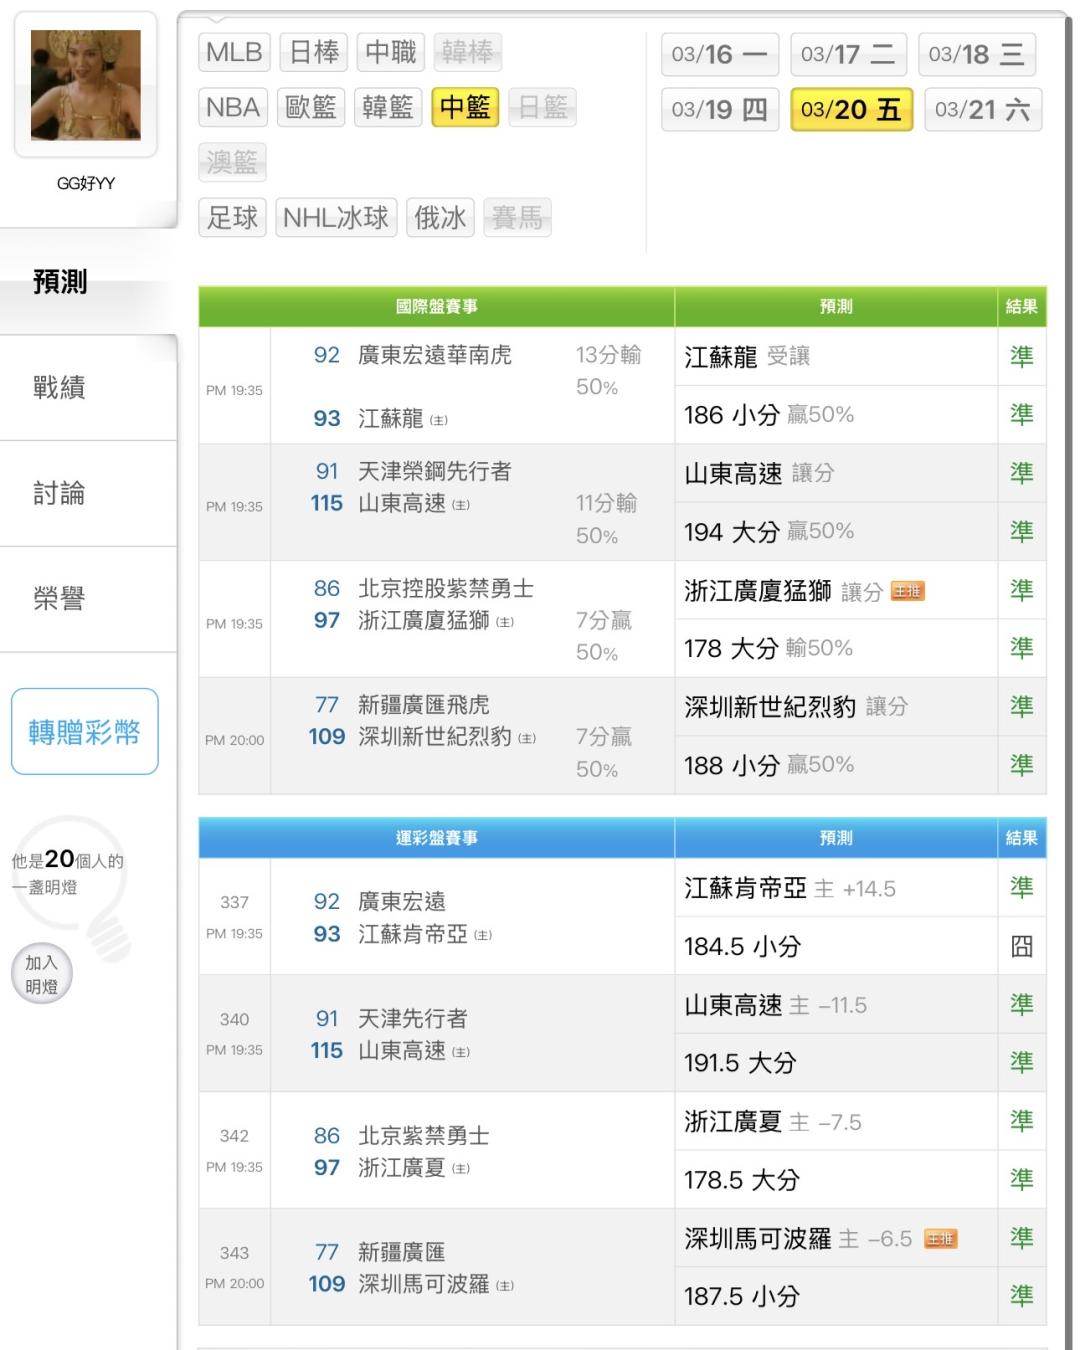The width and height of the screenshot is (1080, 1350).
Task: Switch to the 中籃 league filter
Action: coord(465,107)
